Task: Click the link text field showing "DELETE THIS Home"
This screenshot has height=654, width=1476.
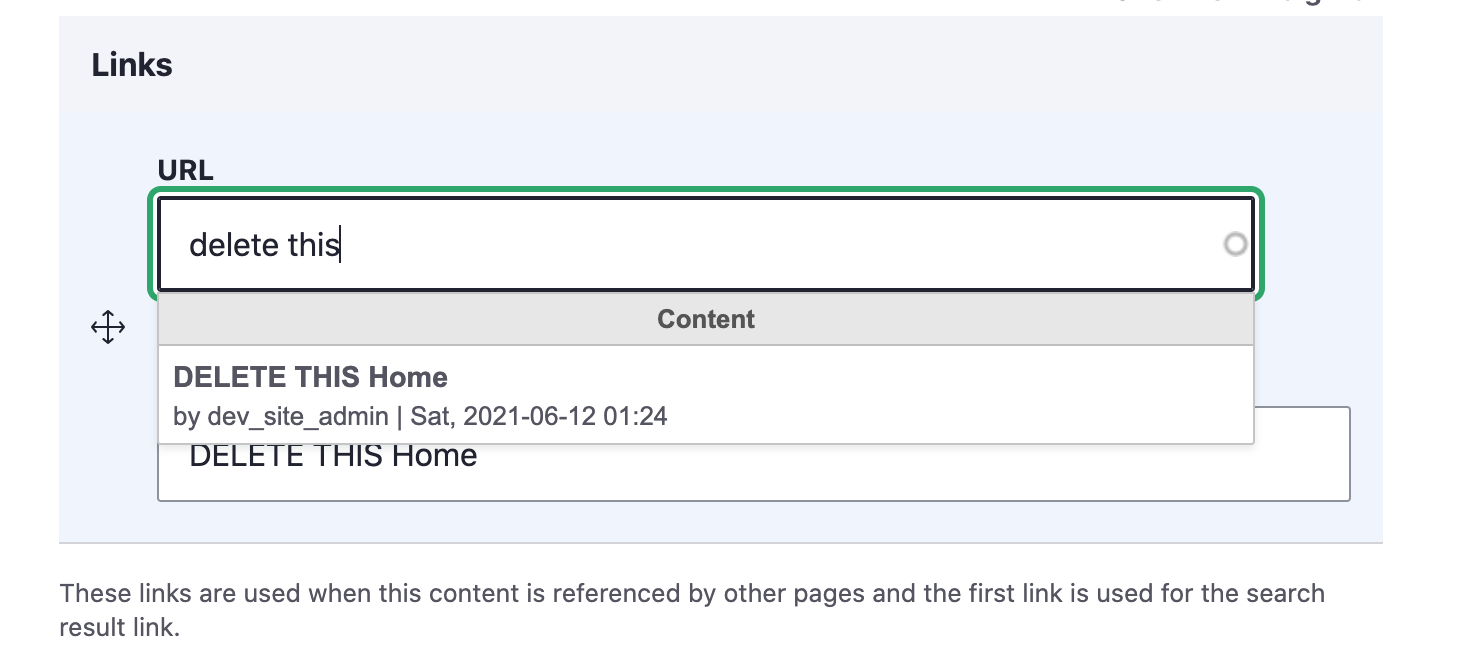Action: [754, 471]
